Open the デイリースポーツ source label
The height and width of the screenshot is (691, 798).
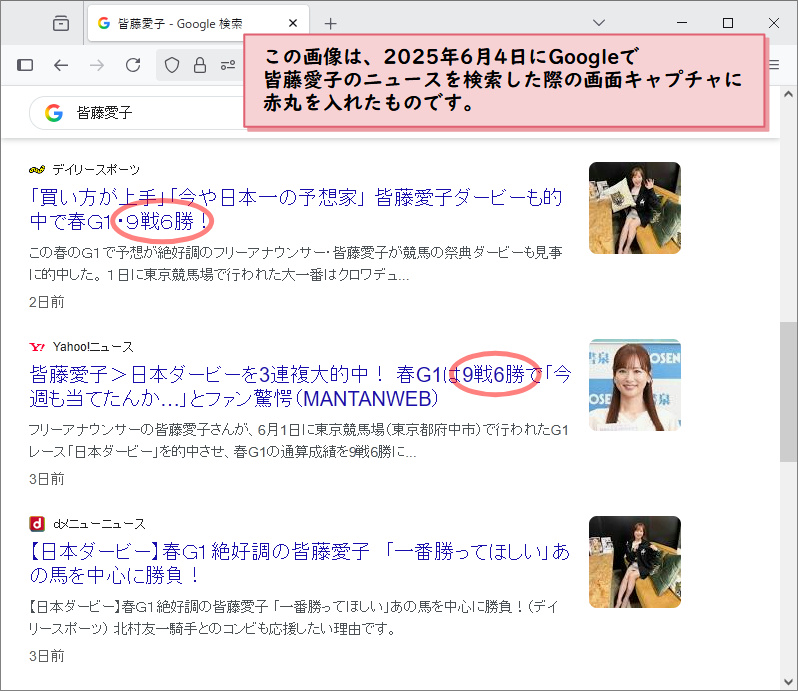(x=96, y=170)
